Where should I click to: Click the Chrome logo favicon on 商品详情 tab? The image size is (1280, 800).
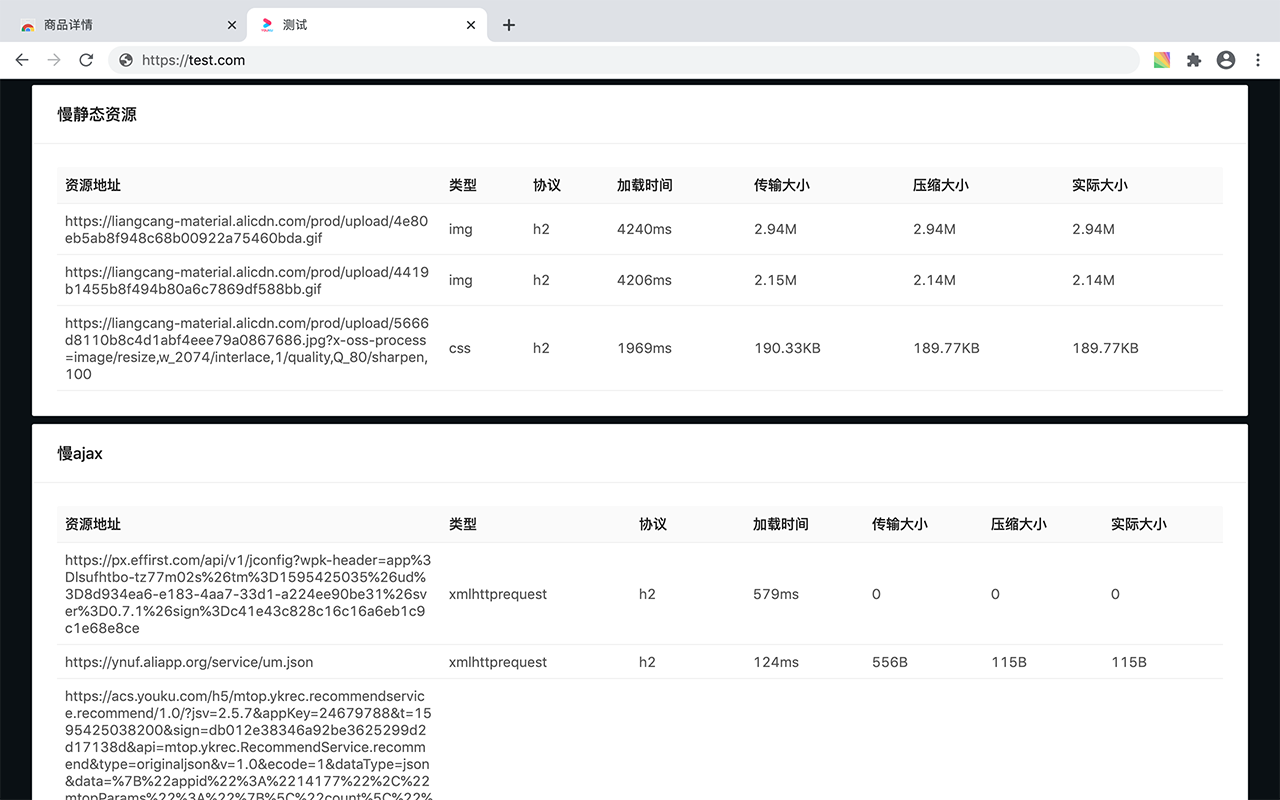pos(28,25)
